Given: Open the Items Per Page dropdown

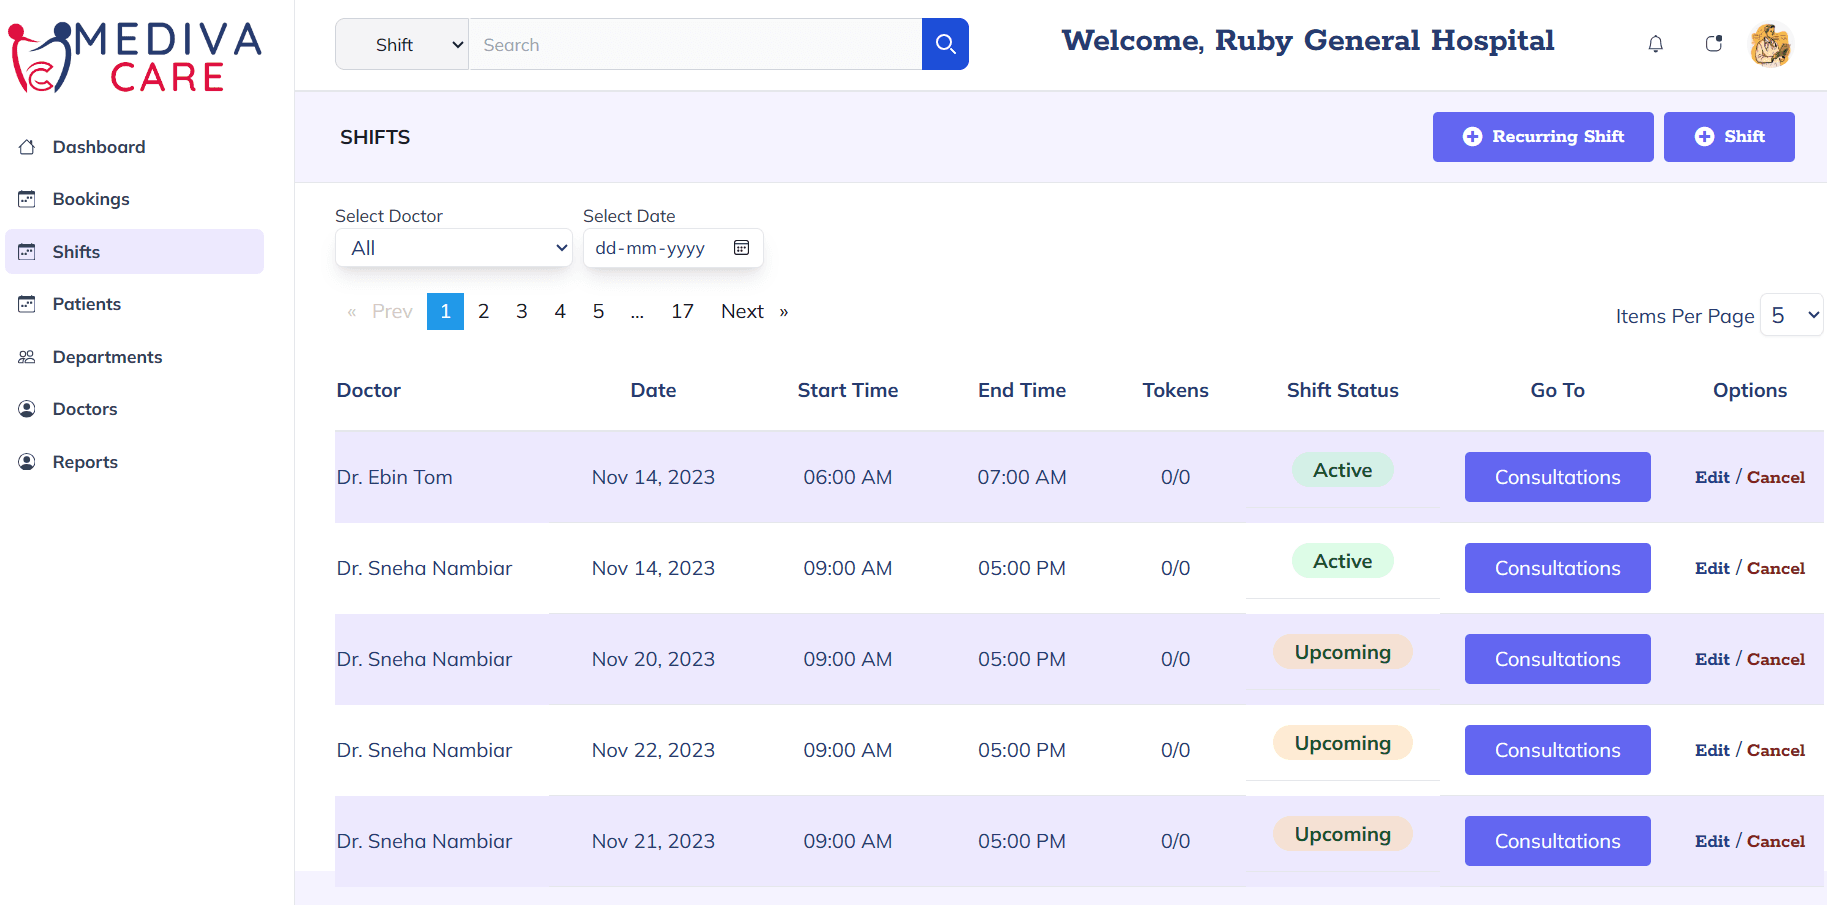Looking at the screenshot, I should (1791, 315).
